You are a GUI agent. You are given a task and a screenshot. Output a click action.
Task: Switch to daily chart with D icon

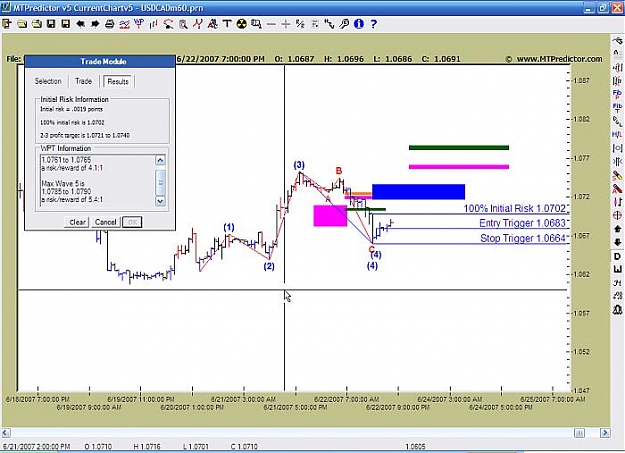pos(617,256)
